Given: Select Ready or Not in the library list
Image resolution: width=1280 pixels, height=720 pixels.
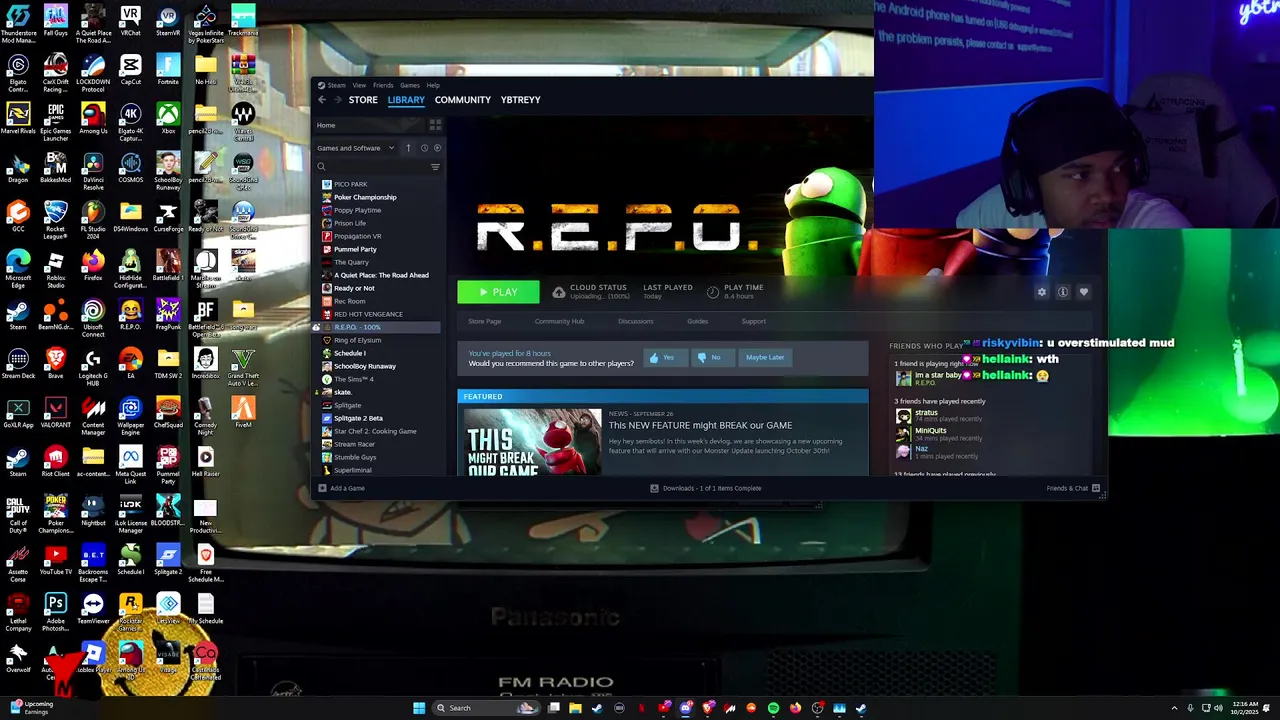Looking at the screenshot, I should coord(354,288).
